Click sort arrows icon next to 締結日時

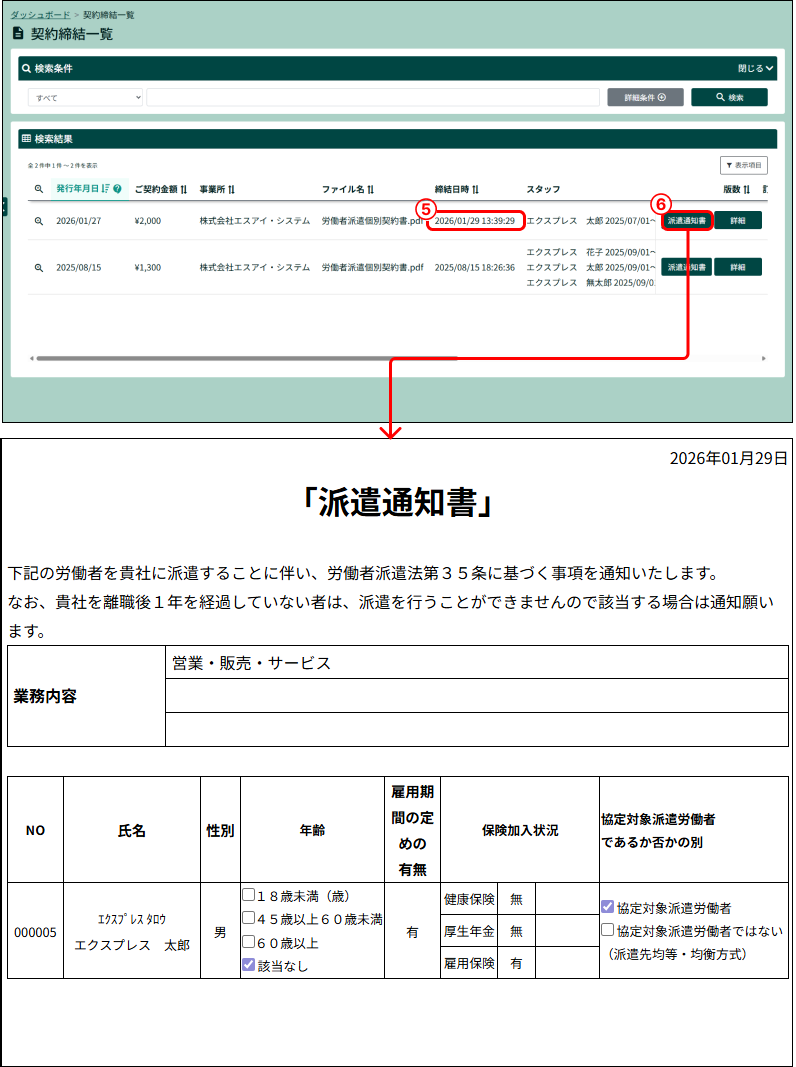coord(476,189)
